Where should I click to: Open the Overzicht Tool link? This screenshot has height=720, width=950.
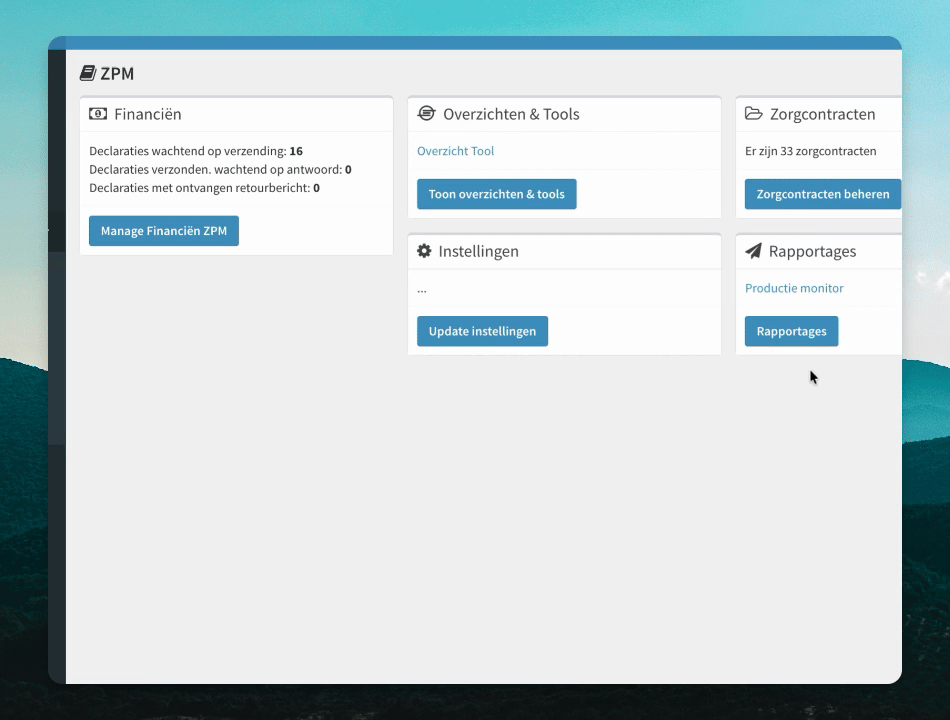point(456,151)
